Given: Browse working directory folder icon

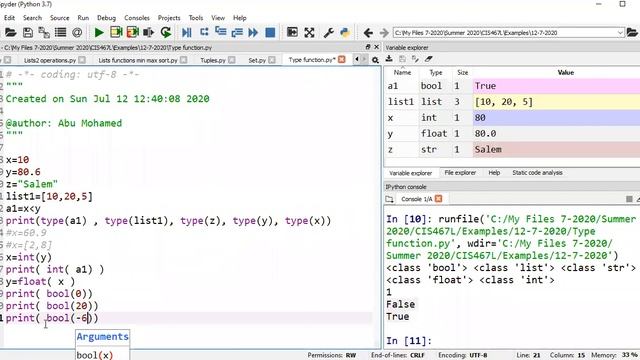Looking at the screenshot, I should (632, 33).
